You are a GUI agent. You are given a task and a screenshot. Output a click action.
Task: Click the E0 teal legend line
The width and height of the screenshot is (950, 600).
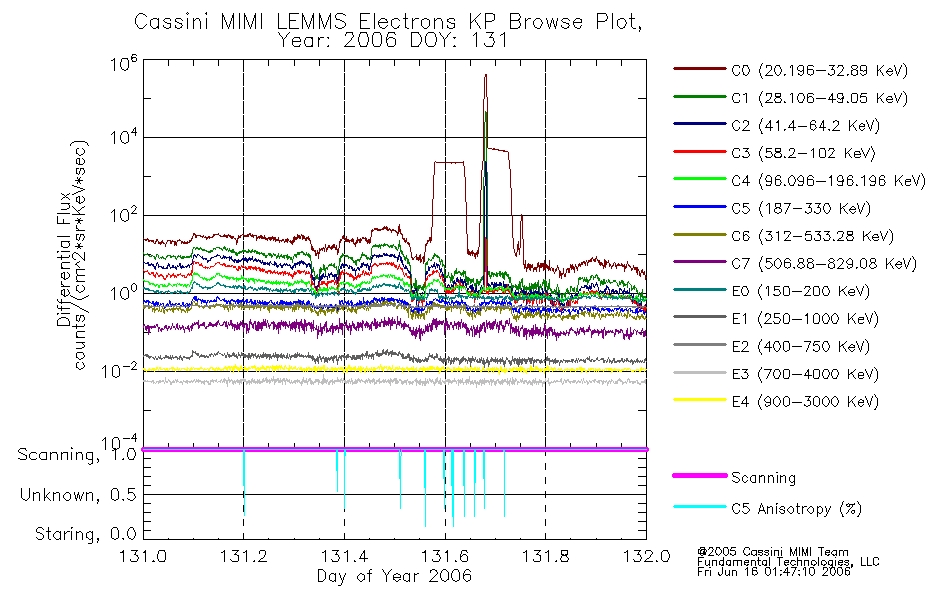point(700,290)
